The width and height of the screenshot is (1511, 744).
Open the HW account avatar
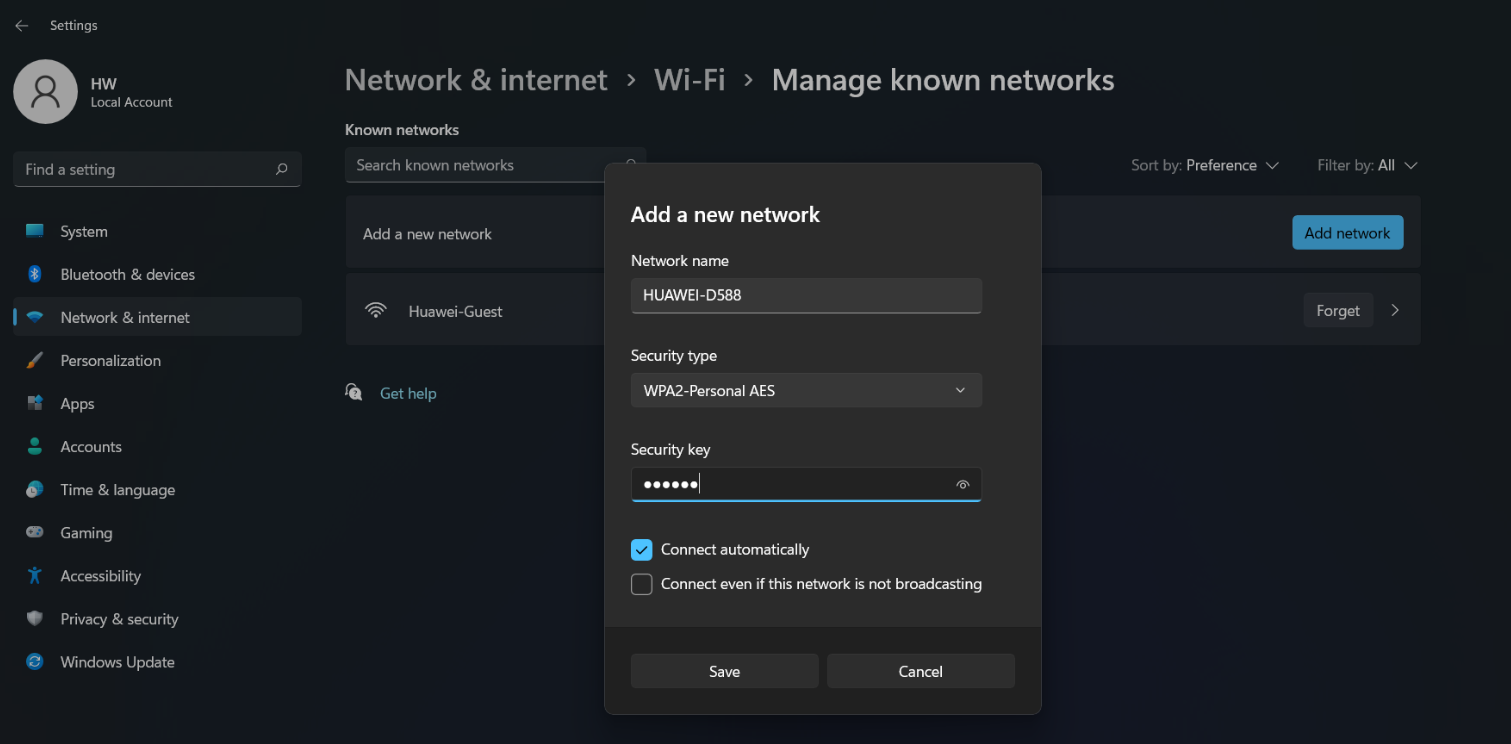[45, 92]
